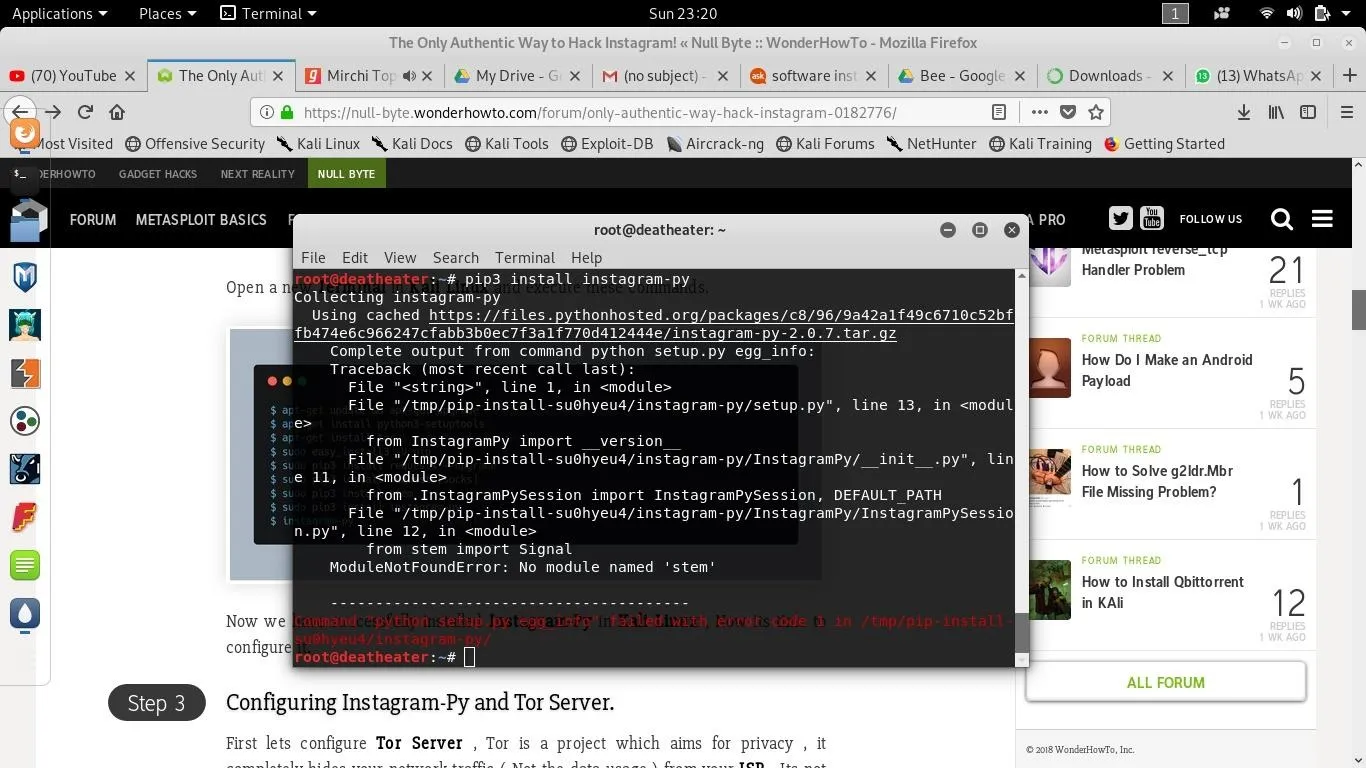Screen dimensions: 1366x768
Task: Go back in Firefox
Action: pos(21,112)
